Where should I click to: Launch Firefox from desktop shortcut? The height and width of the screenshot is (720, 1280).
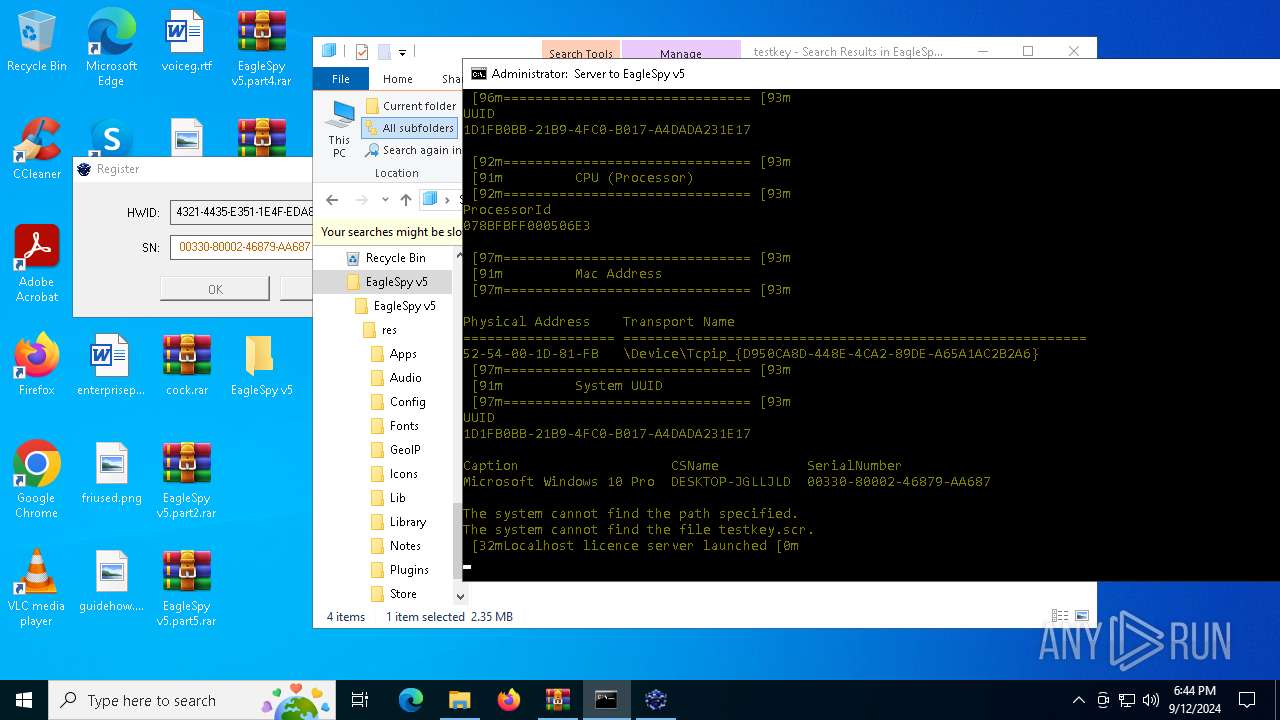37,365
